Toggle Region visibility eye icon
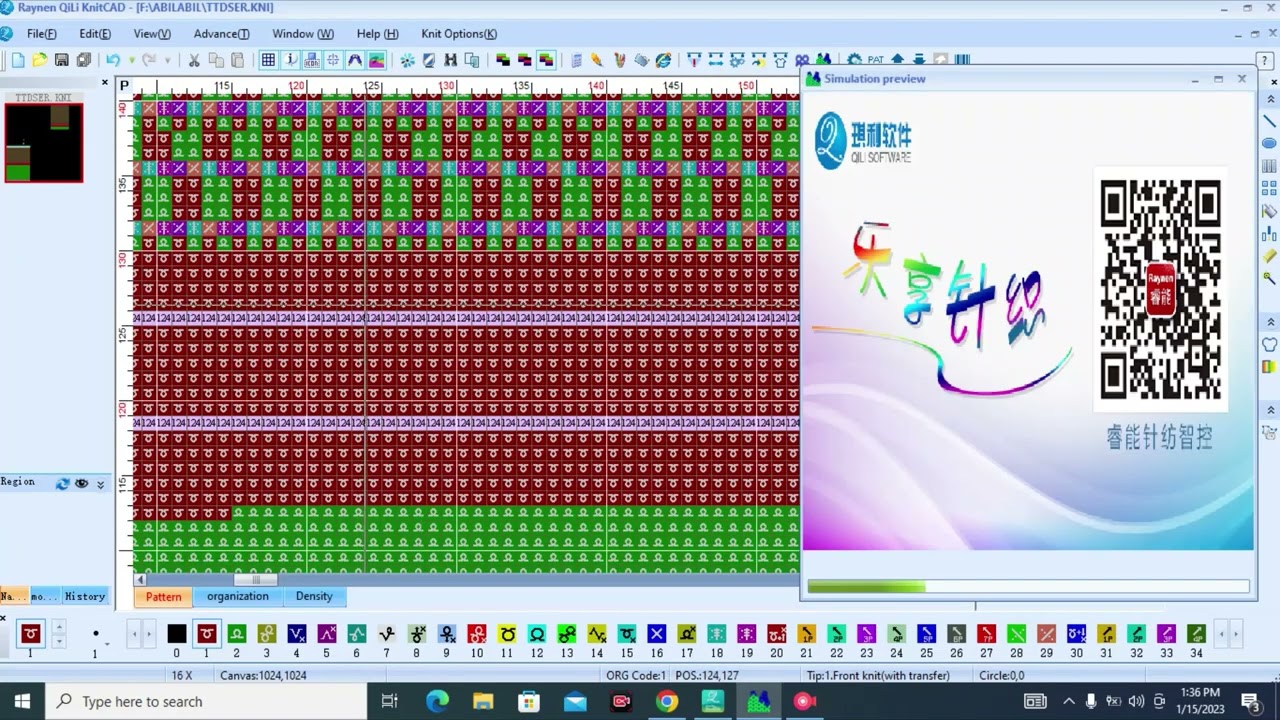This screenshot has height=720, width=1280. (82, 483)
